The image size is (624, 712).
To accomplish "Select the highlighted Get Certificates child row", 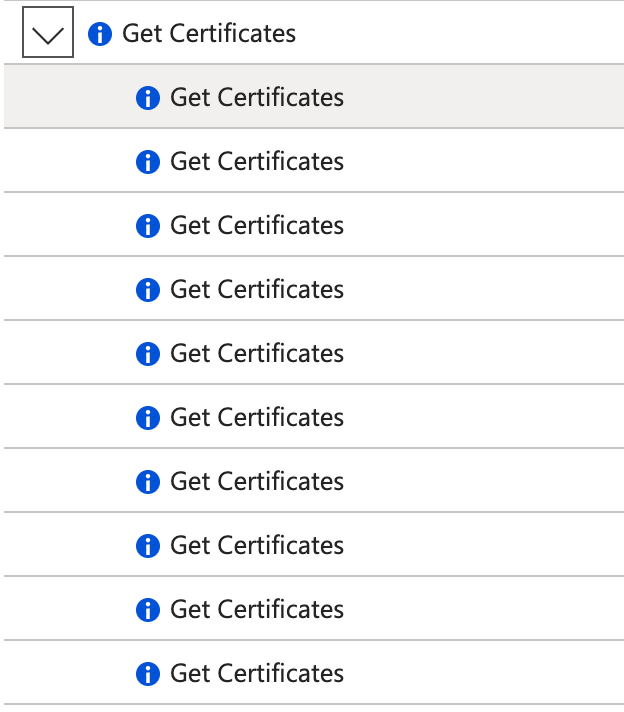I will (314, 96).
